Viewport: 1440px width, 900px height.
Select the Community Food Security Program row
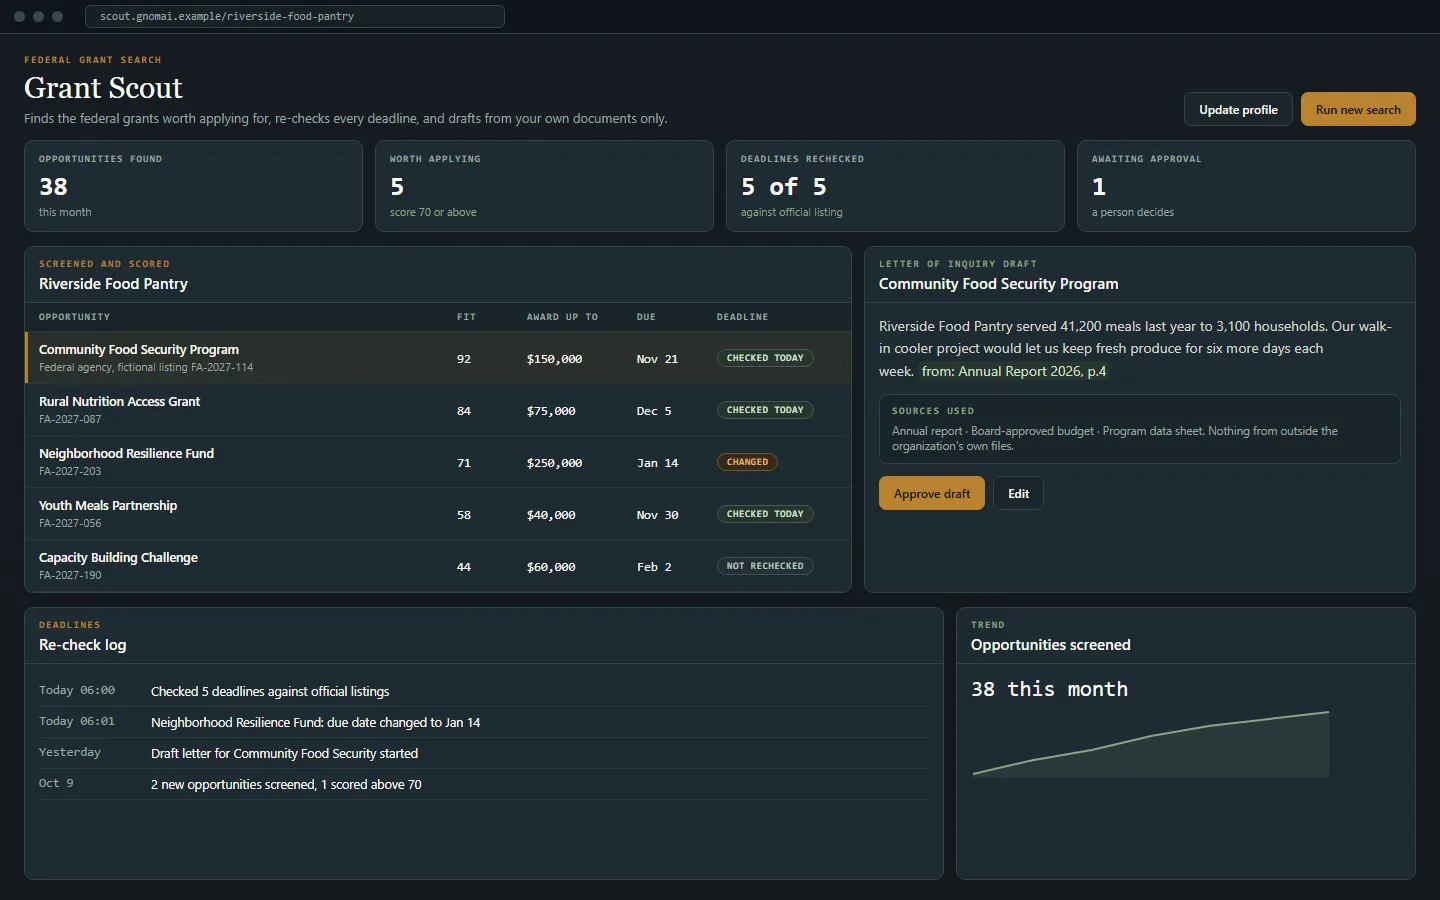[x=438, y=358]
